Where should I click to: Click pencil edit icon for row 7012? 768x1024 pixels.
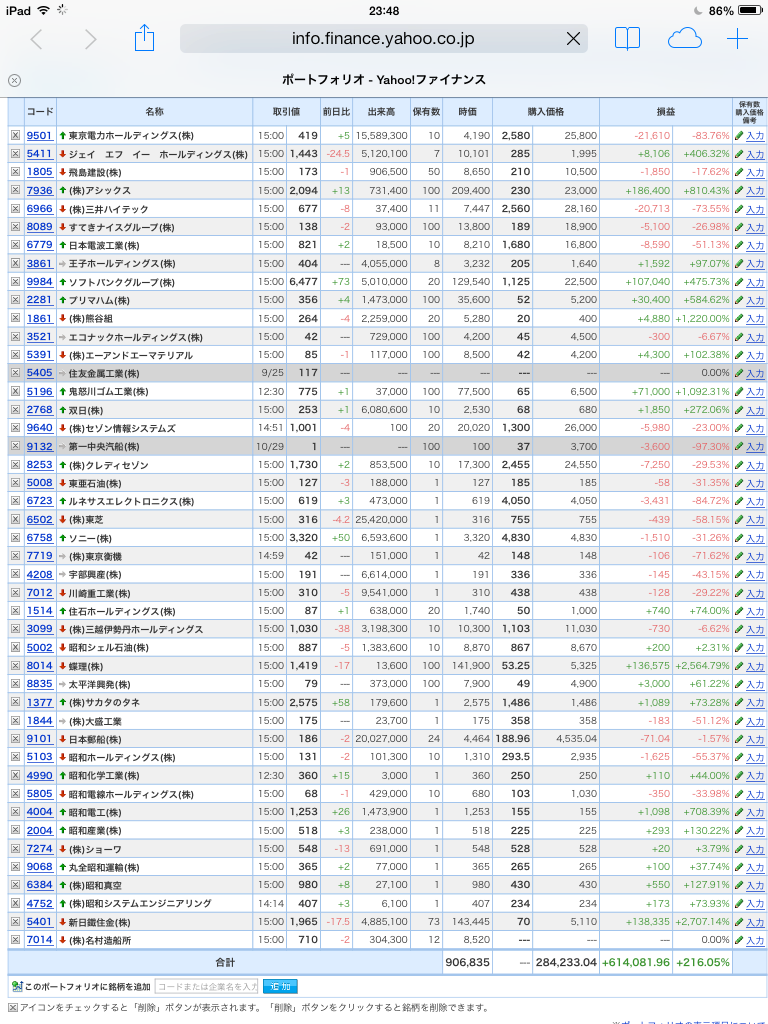pyautogui.click(x=739, y=593)
